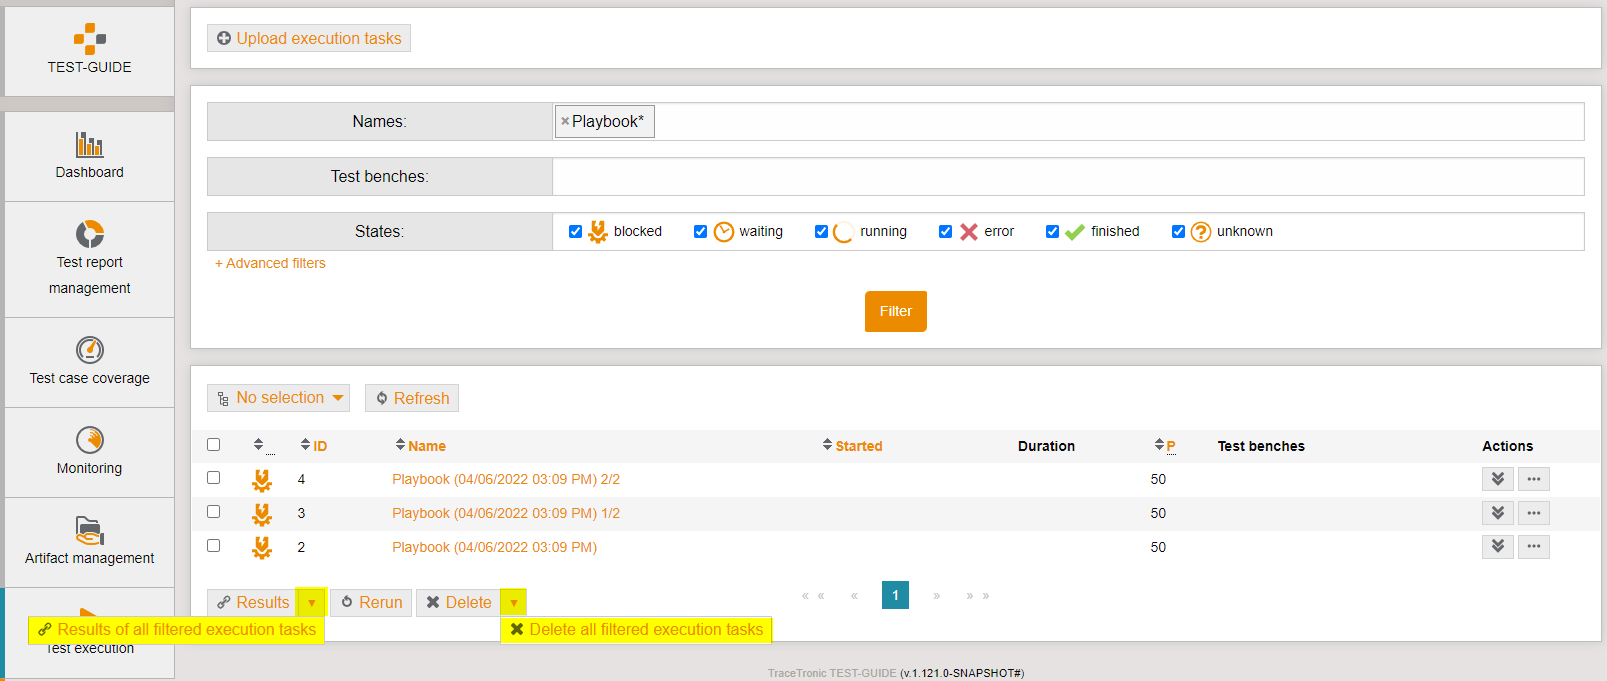Sort the table by P priority column
1607x681 pixels.
tap(1165, 446)
